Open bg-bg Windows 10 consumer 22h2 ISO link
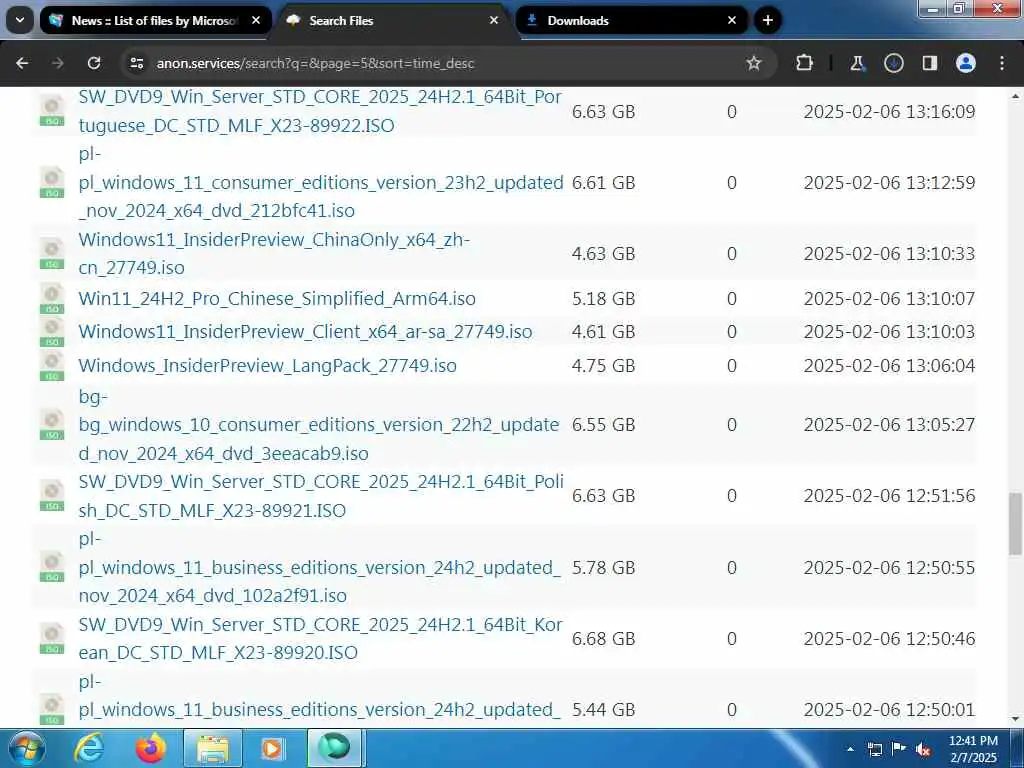Viewport: 1024px width, 768px height. [319, 424]
